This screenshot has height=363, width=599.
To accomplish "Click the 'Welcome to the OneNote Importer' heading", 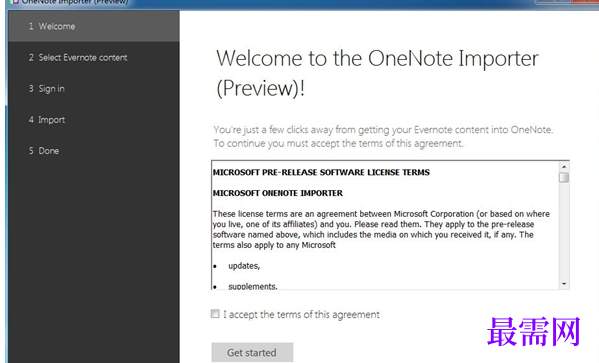I will click(377, 73).
